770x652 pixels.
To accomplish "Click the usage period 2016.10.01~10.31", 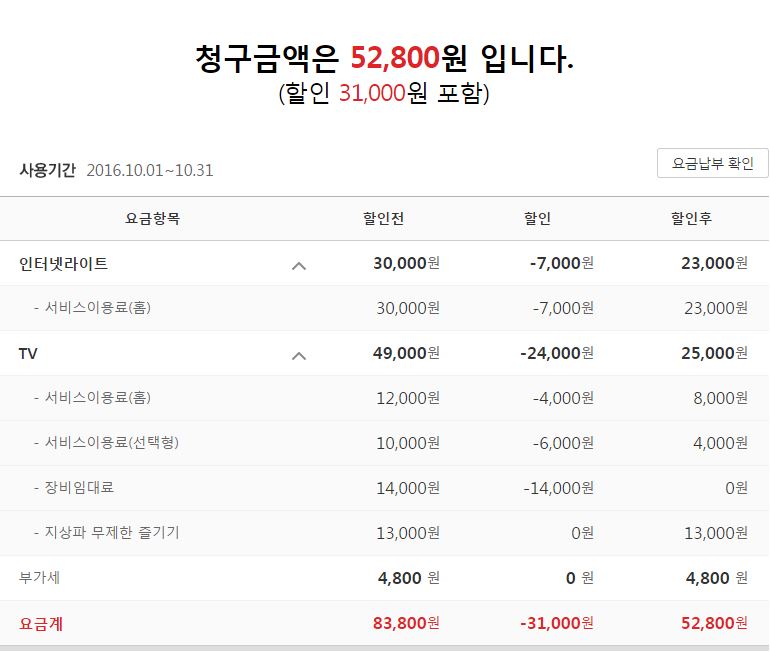I will point(149,170).
